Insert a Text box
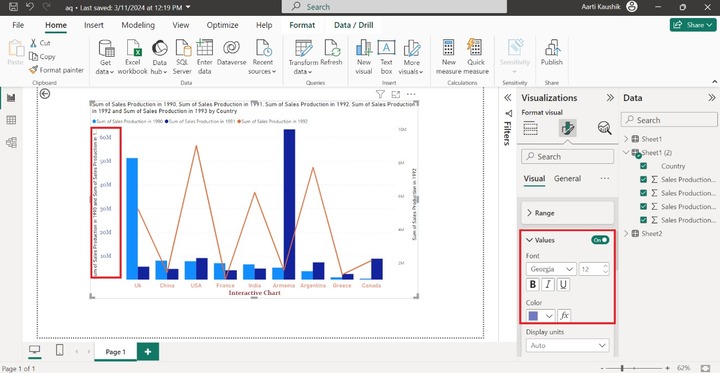 386,57
